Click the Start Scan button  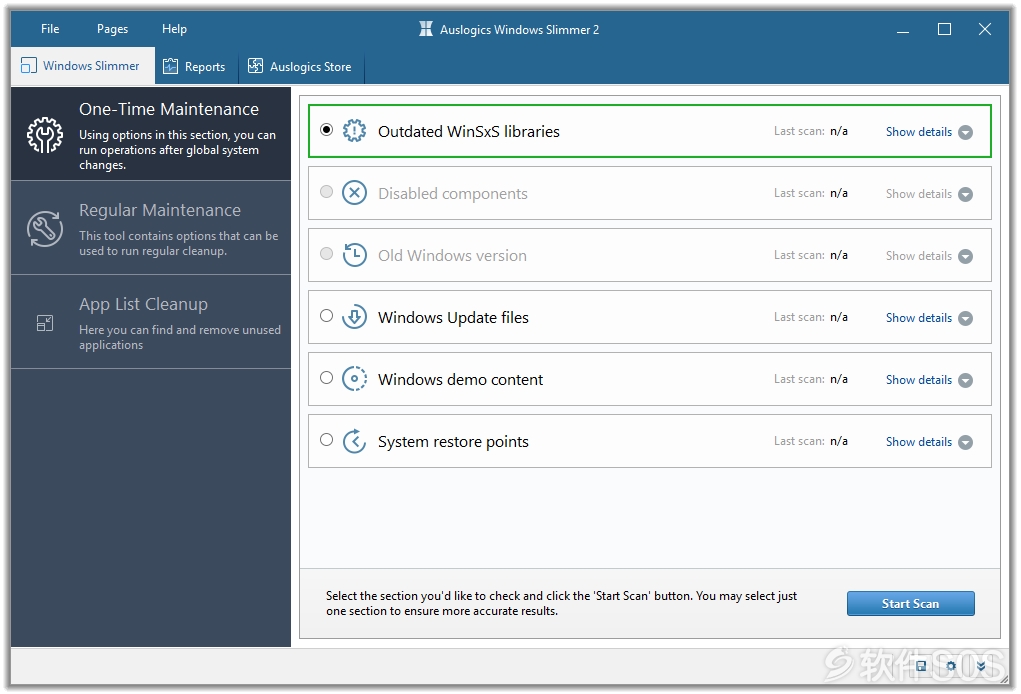click(x=910, y=604)
